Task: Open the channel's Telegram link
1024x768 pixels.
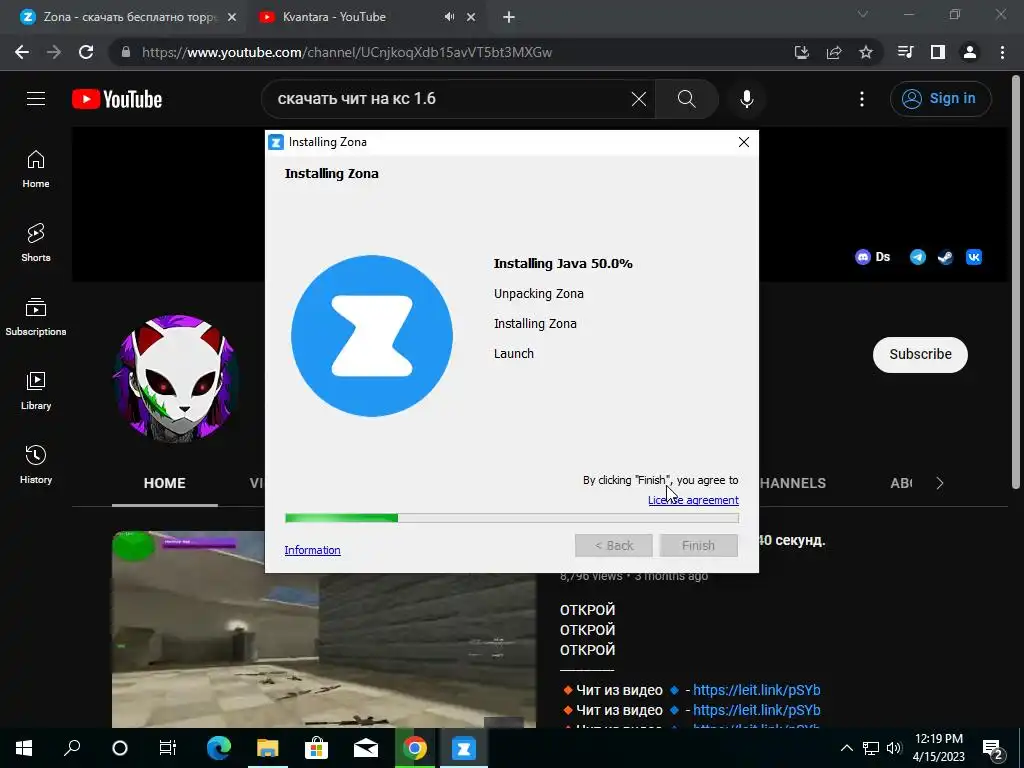Action: (x=918, y=257)
